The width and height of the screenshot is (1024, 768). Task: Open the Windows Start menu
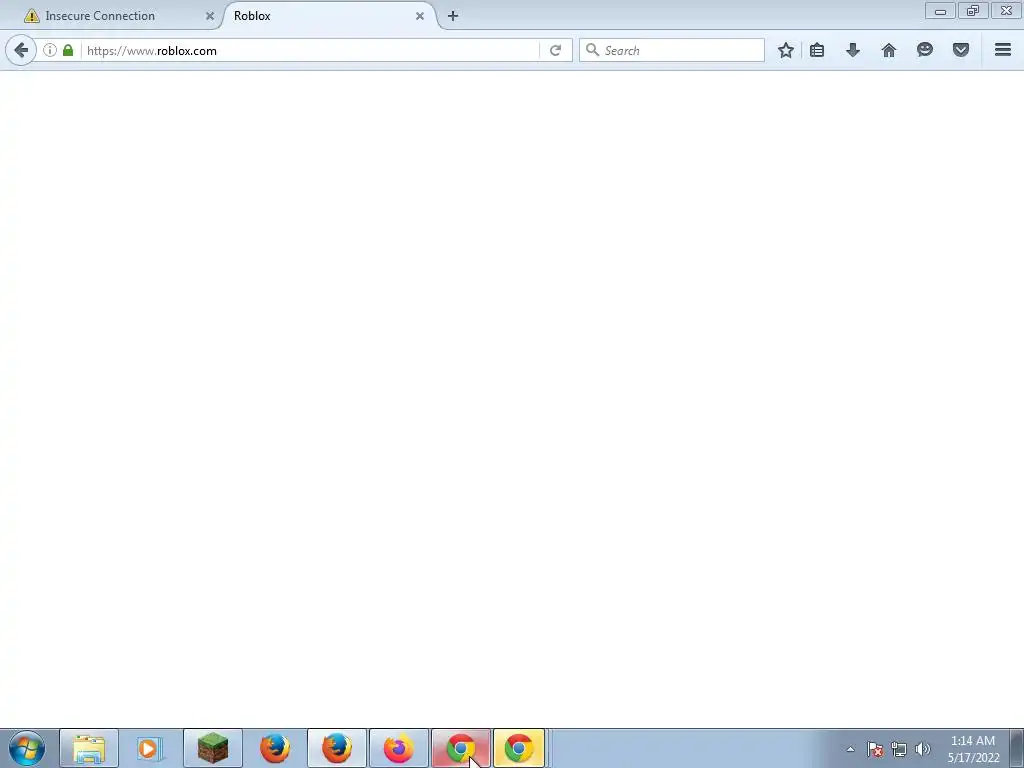coord(27,748)
